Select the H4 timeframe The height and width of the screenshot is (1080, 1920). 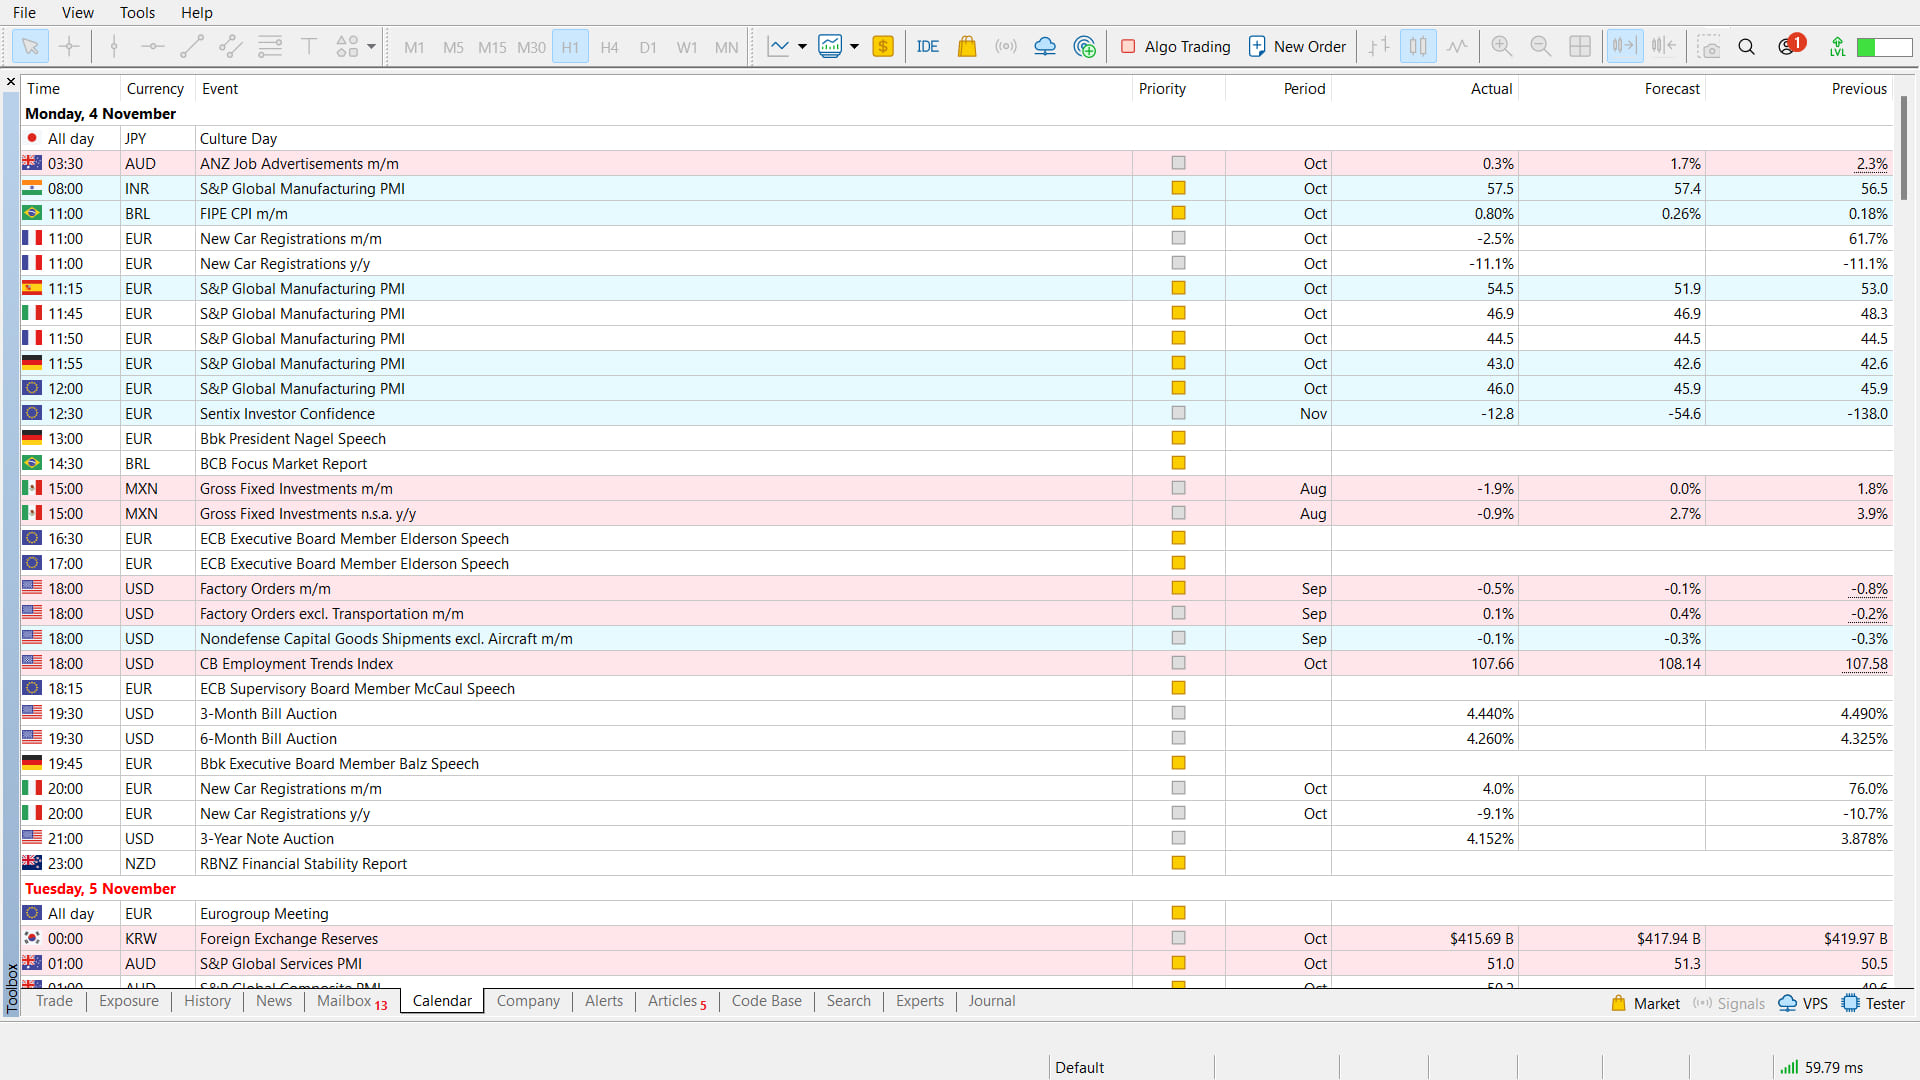tap(609, 47)
